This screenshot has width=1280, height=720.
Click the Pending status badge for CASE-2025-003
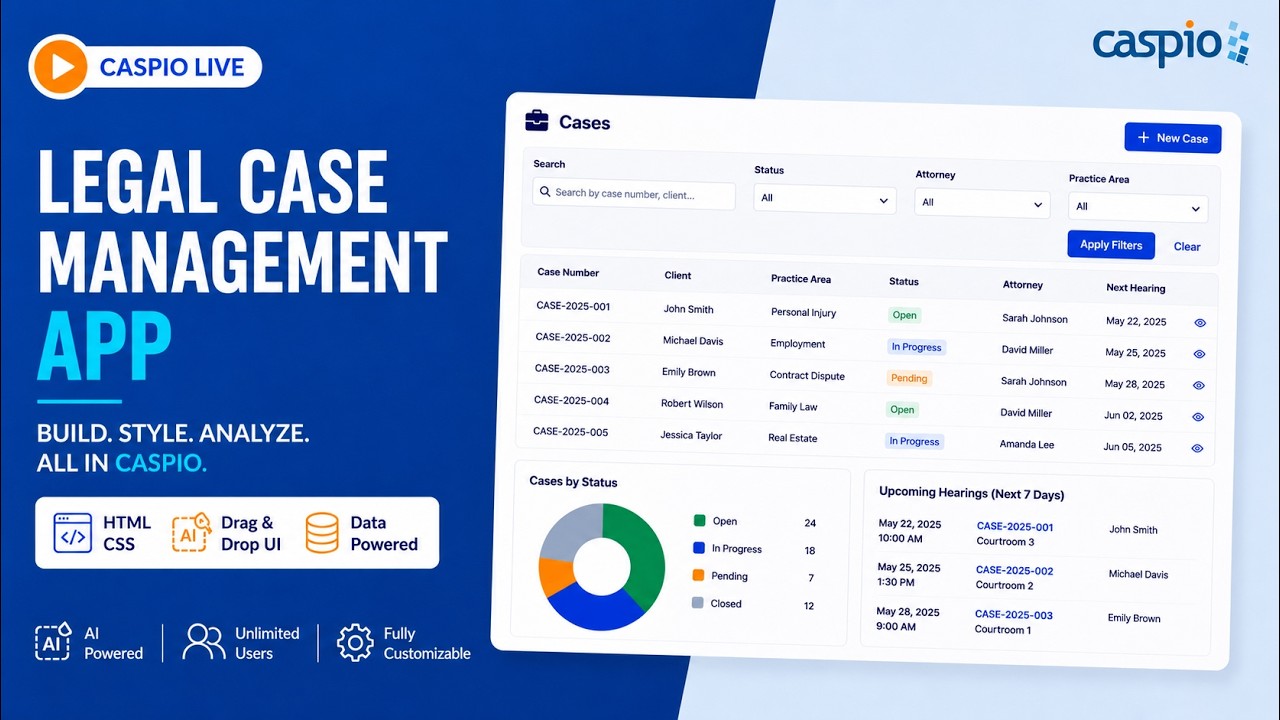coord(909,378)
